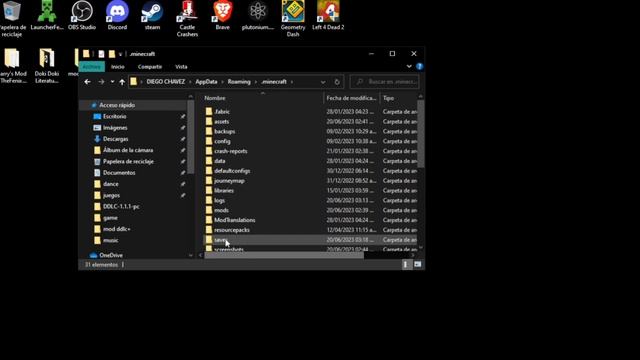Launch Discord from the desktop
This screenshot has width=640, height=360.
click(x=117, y=16)
